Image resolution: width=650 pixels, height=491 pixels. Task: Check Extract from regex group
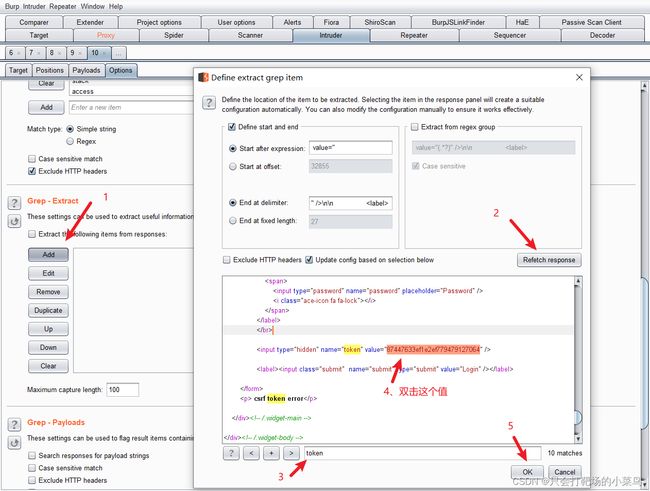[415, 127]
